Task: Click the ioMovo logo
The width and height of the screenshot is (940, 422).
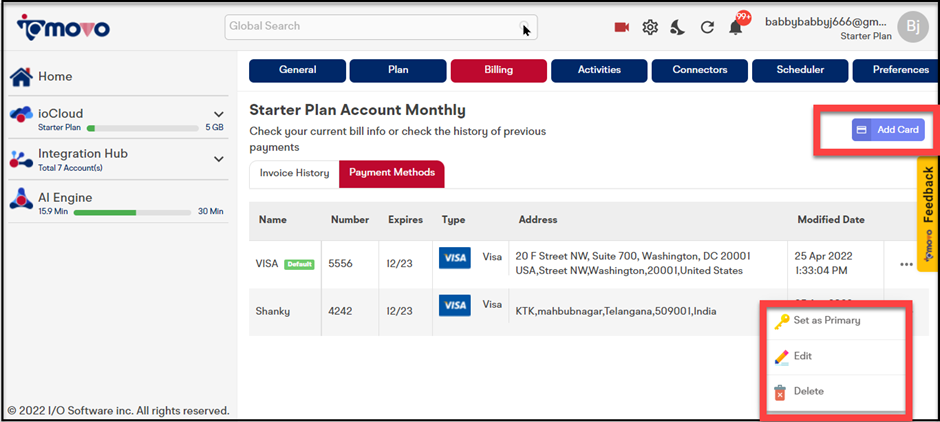Action: point(64,27)
